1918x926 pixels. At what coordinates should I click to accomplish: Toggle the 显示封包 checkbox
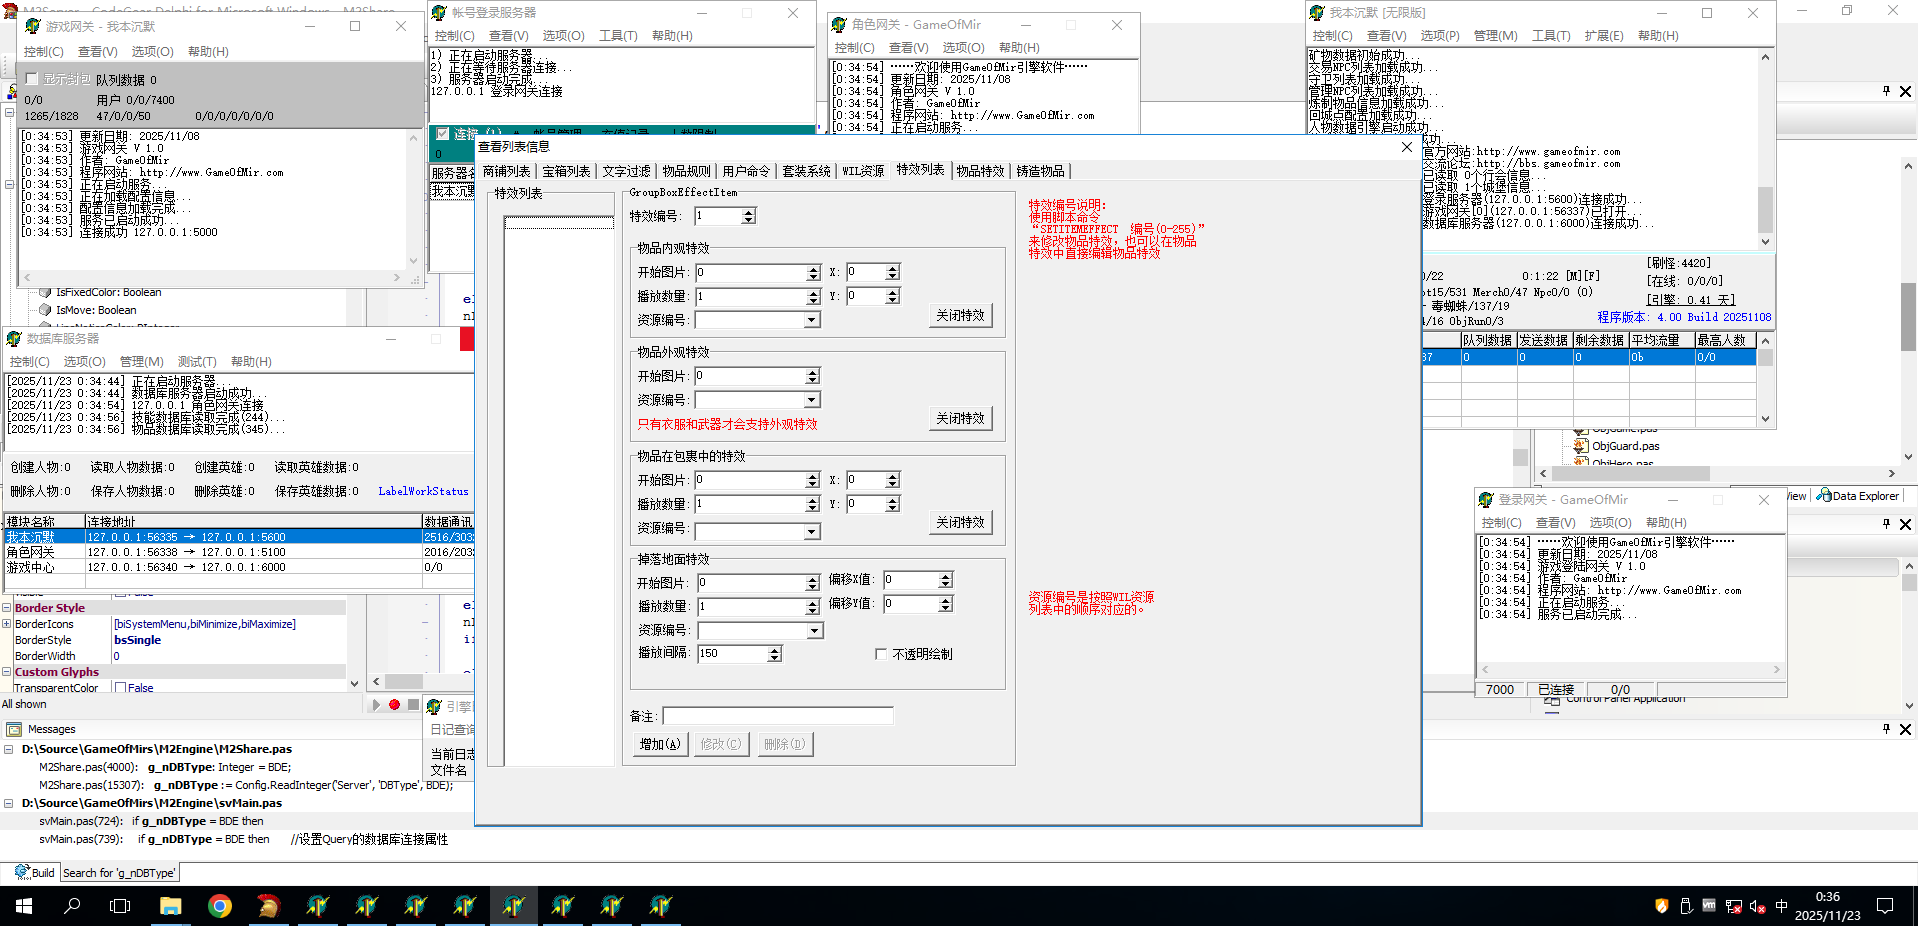pos(32,79)
